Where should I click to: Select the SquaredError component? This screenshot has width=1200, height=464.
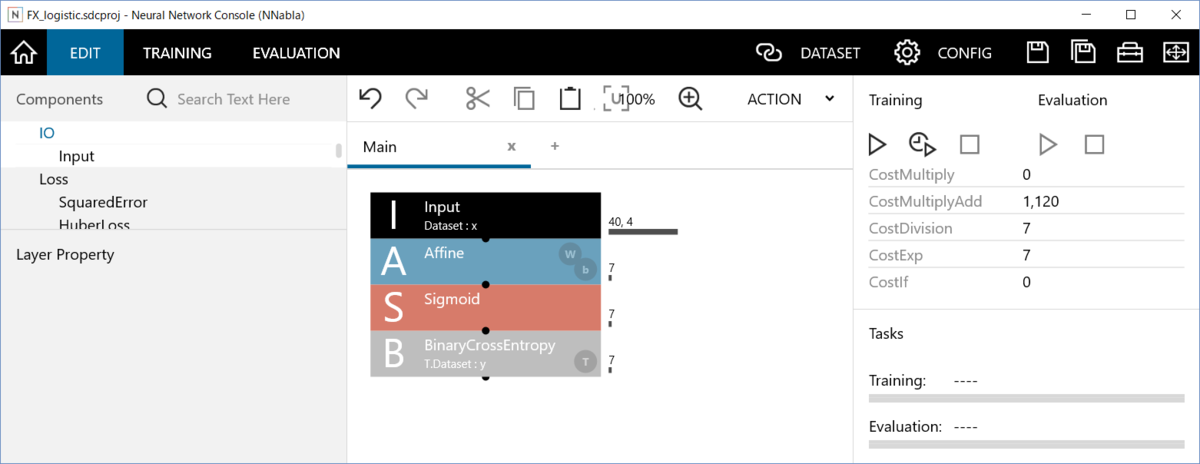pyautogui.click(x=103, y=202)
